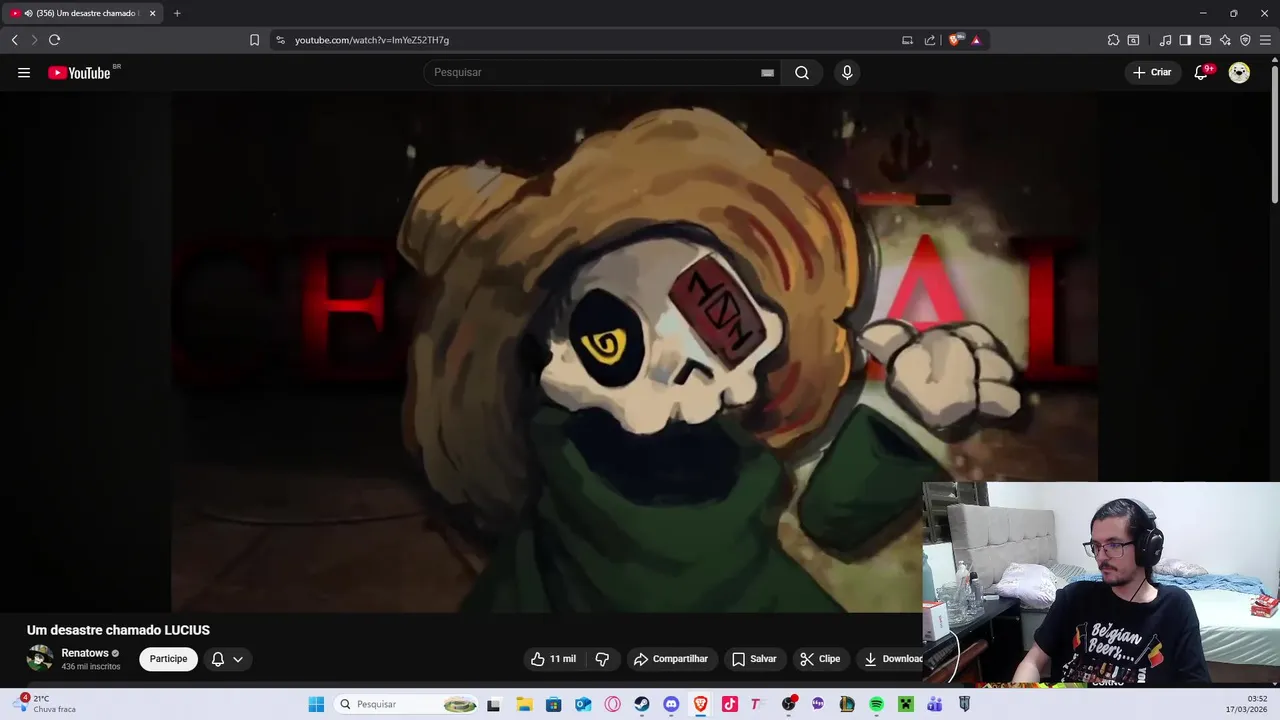Viewport: 1280px width, 720px height.
Task: Toggle the browser sidebar panel icon
Action: coord(1185,40)
